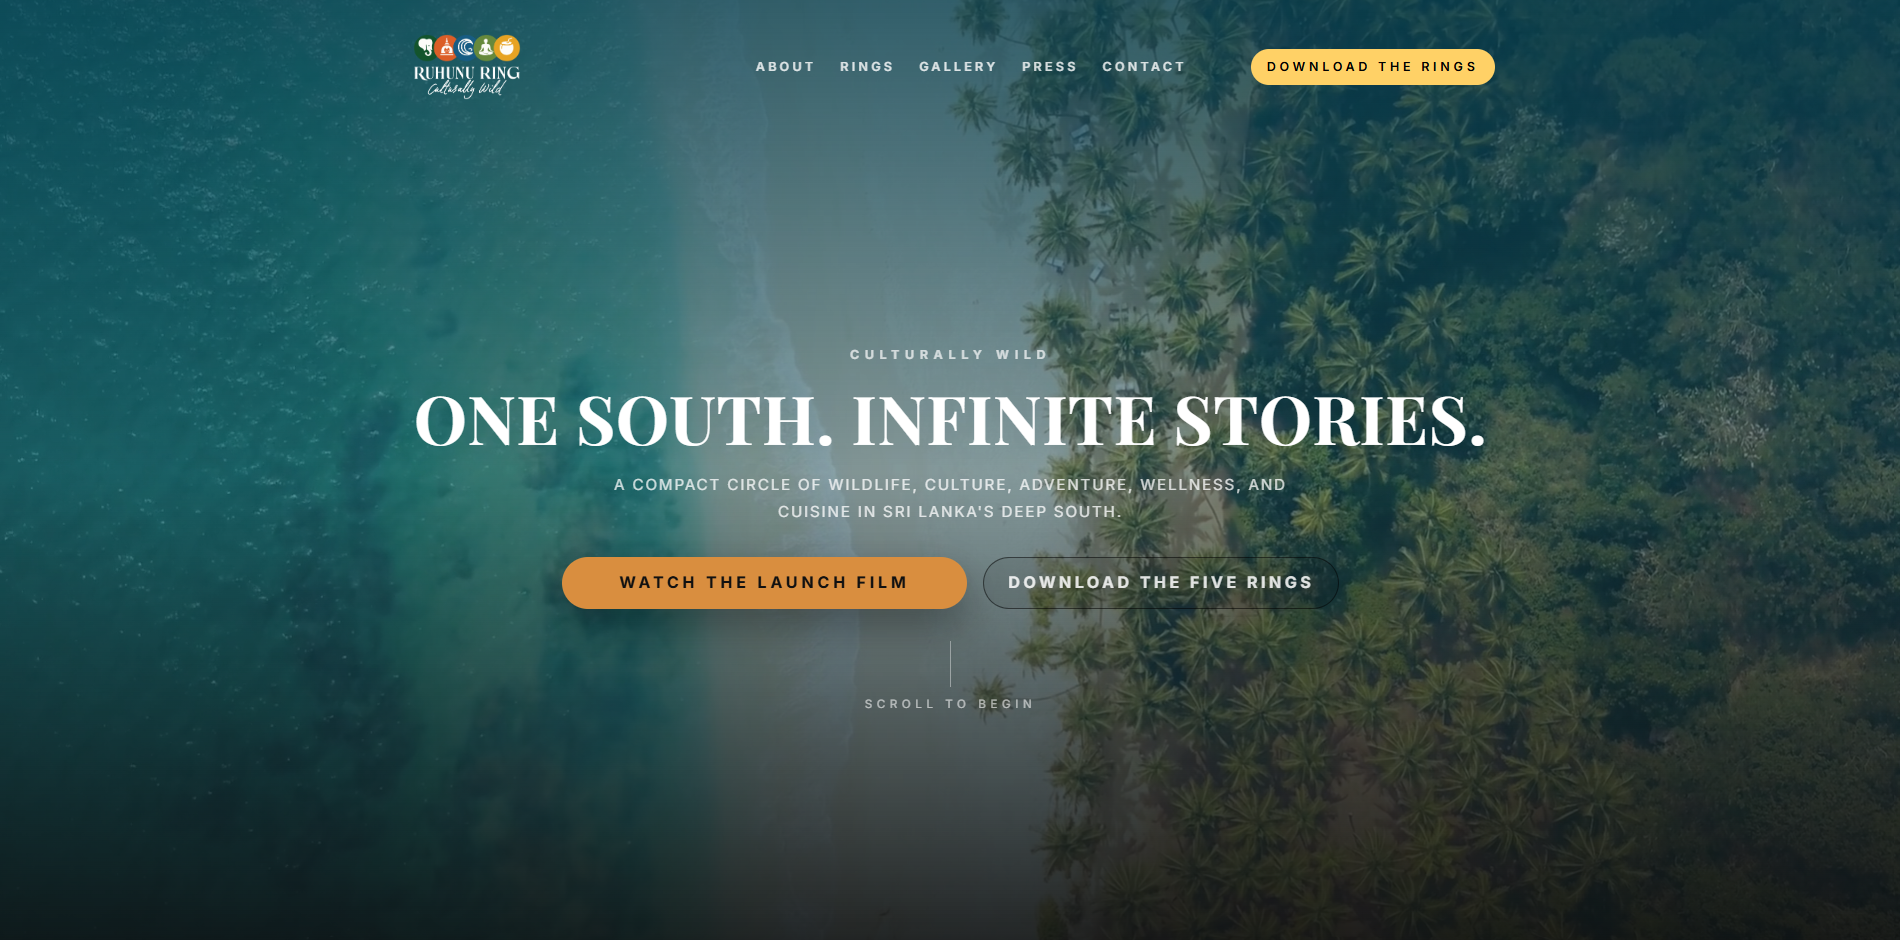Click the Scroll to Begin label

[x=950, y=704]
